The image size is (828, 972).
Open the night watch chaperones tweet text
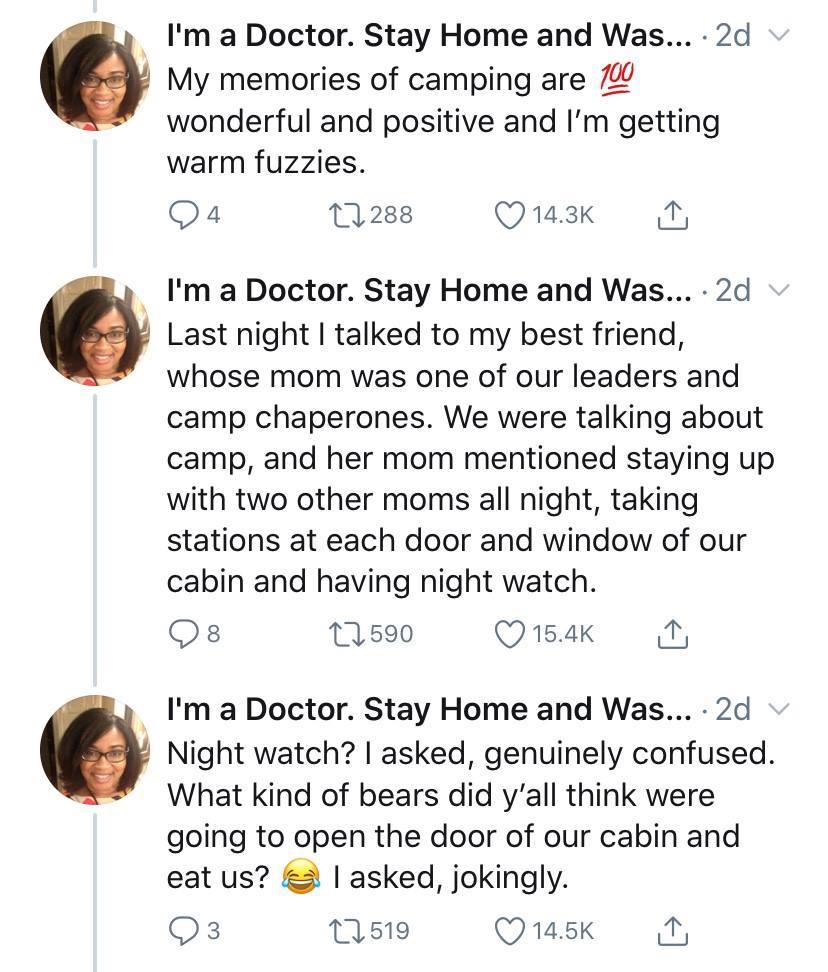(465, 456)
